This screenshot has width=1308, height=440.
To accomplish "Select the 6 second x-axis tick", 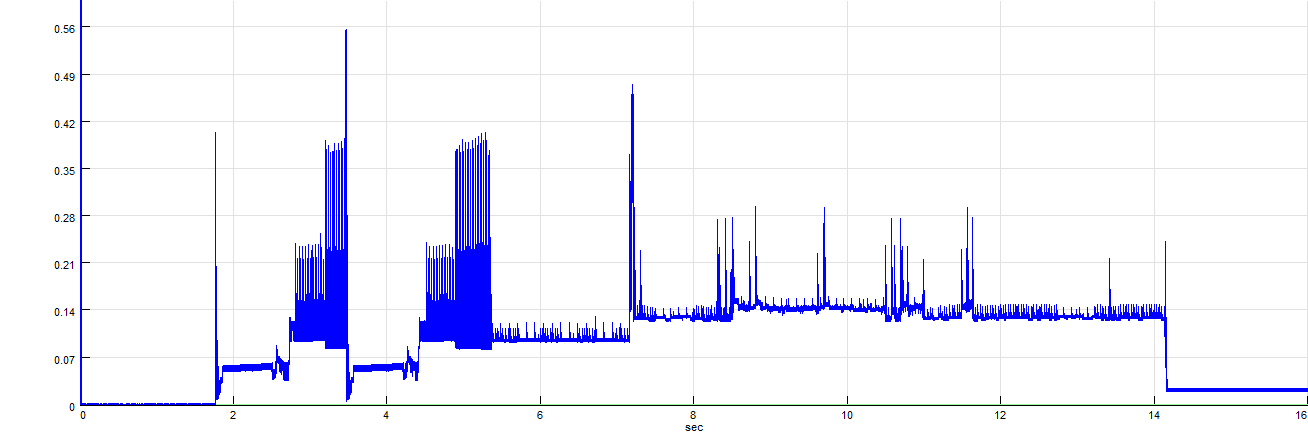I will click(x=540, y=415).
